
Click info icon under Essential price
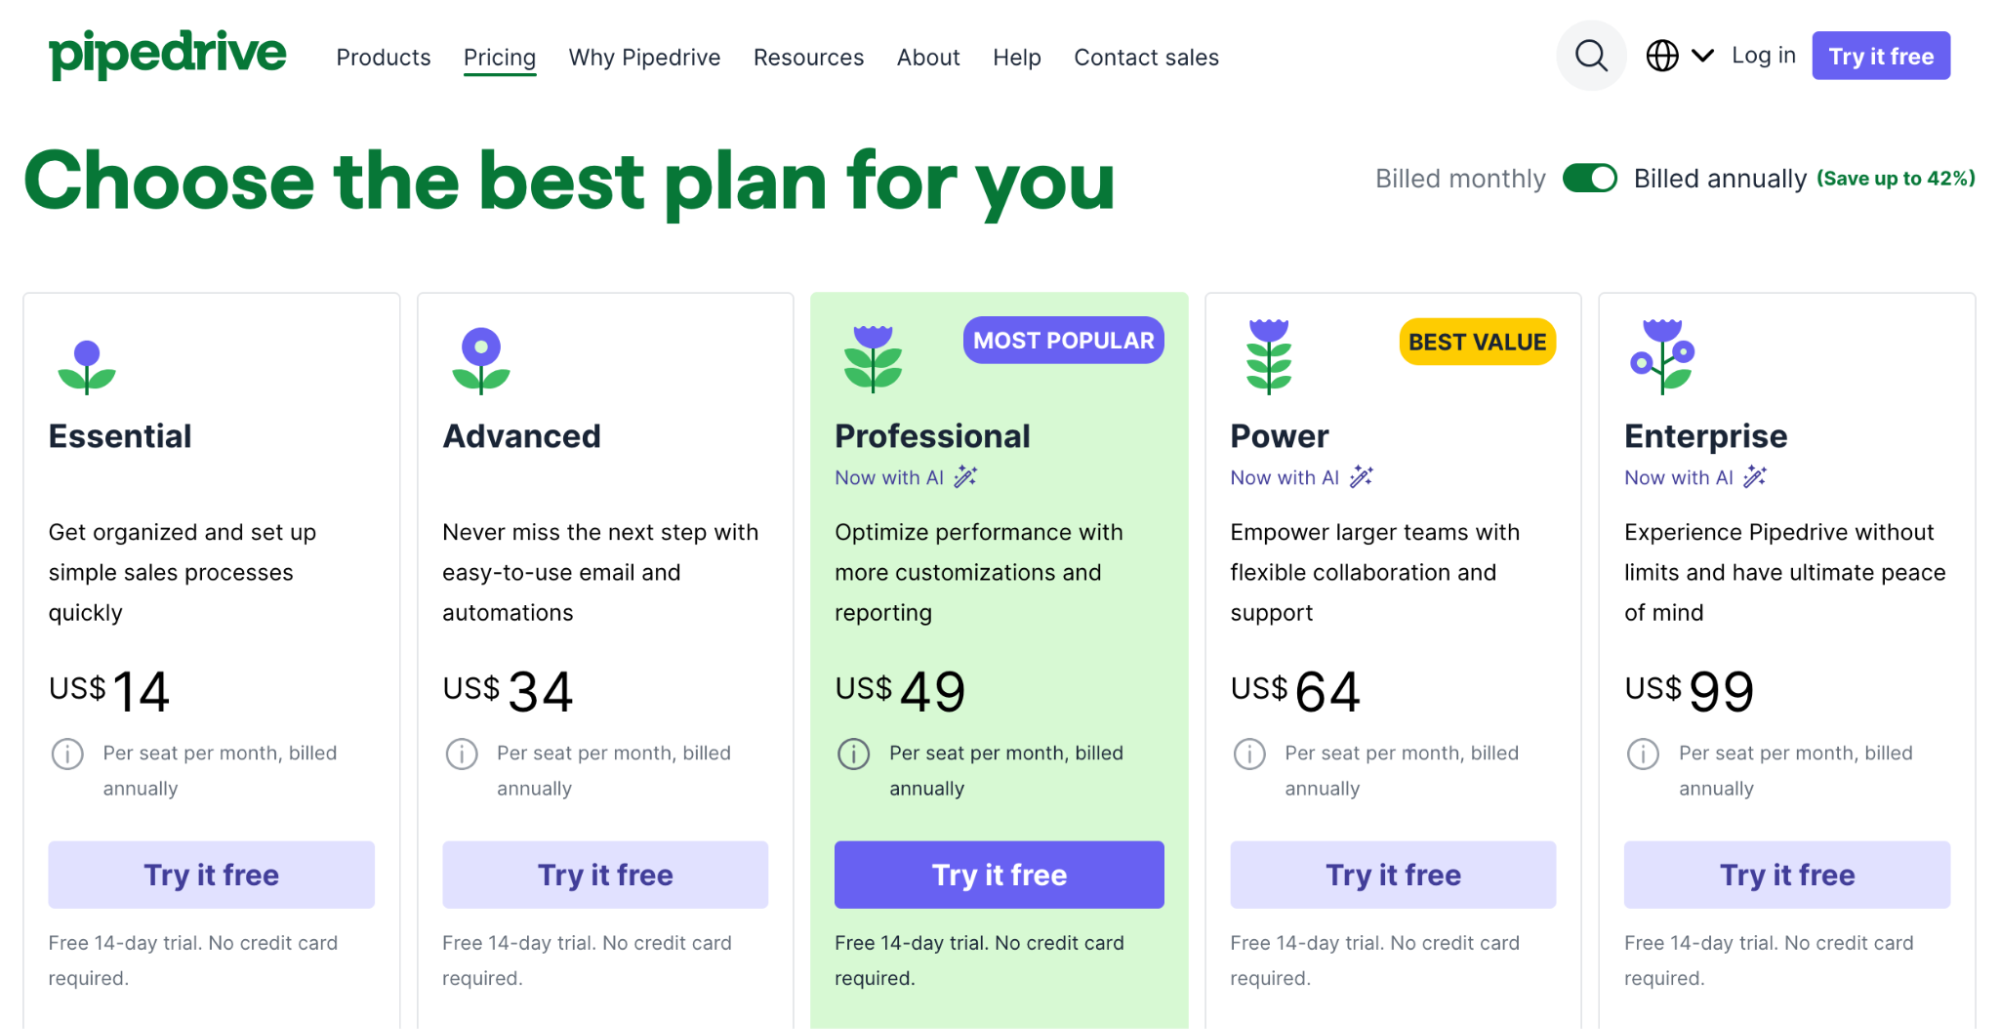[67, 753]
